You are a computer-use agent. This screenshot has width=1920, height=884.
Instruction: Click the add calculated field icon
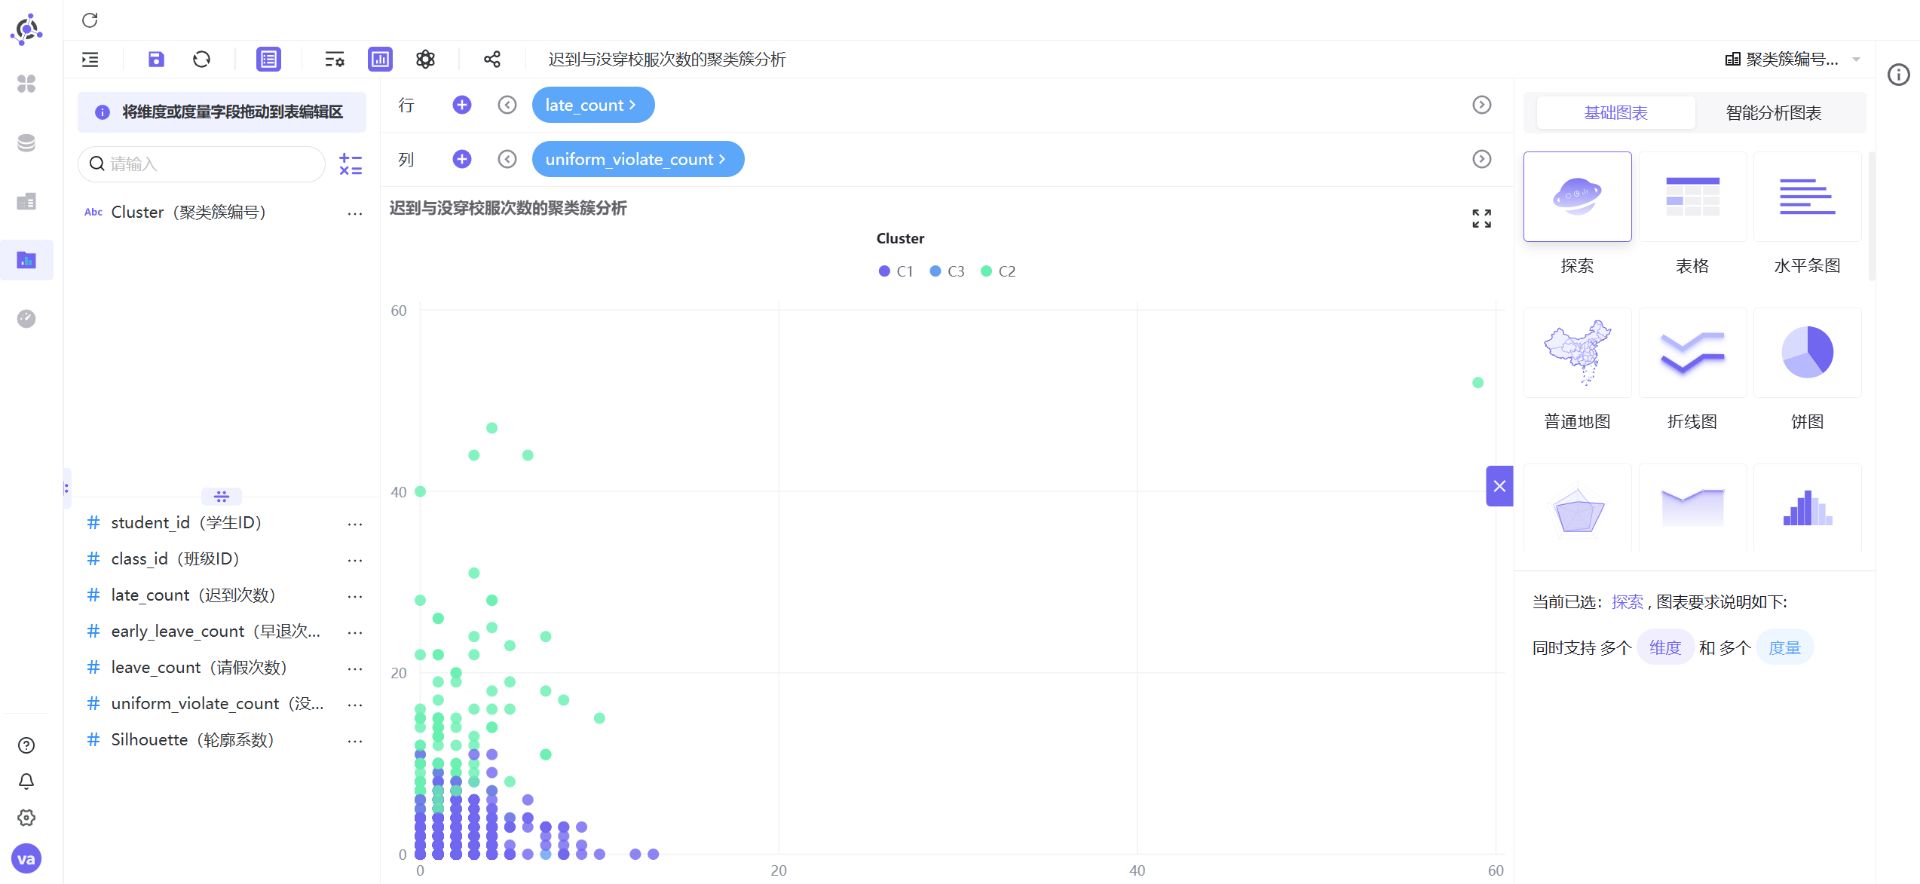click(x=350, y=164)
